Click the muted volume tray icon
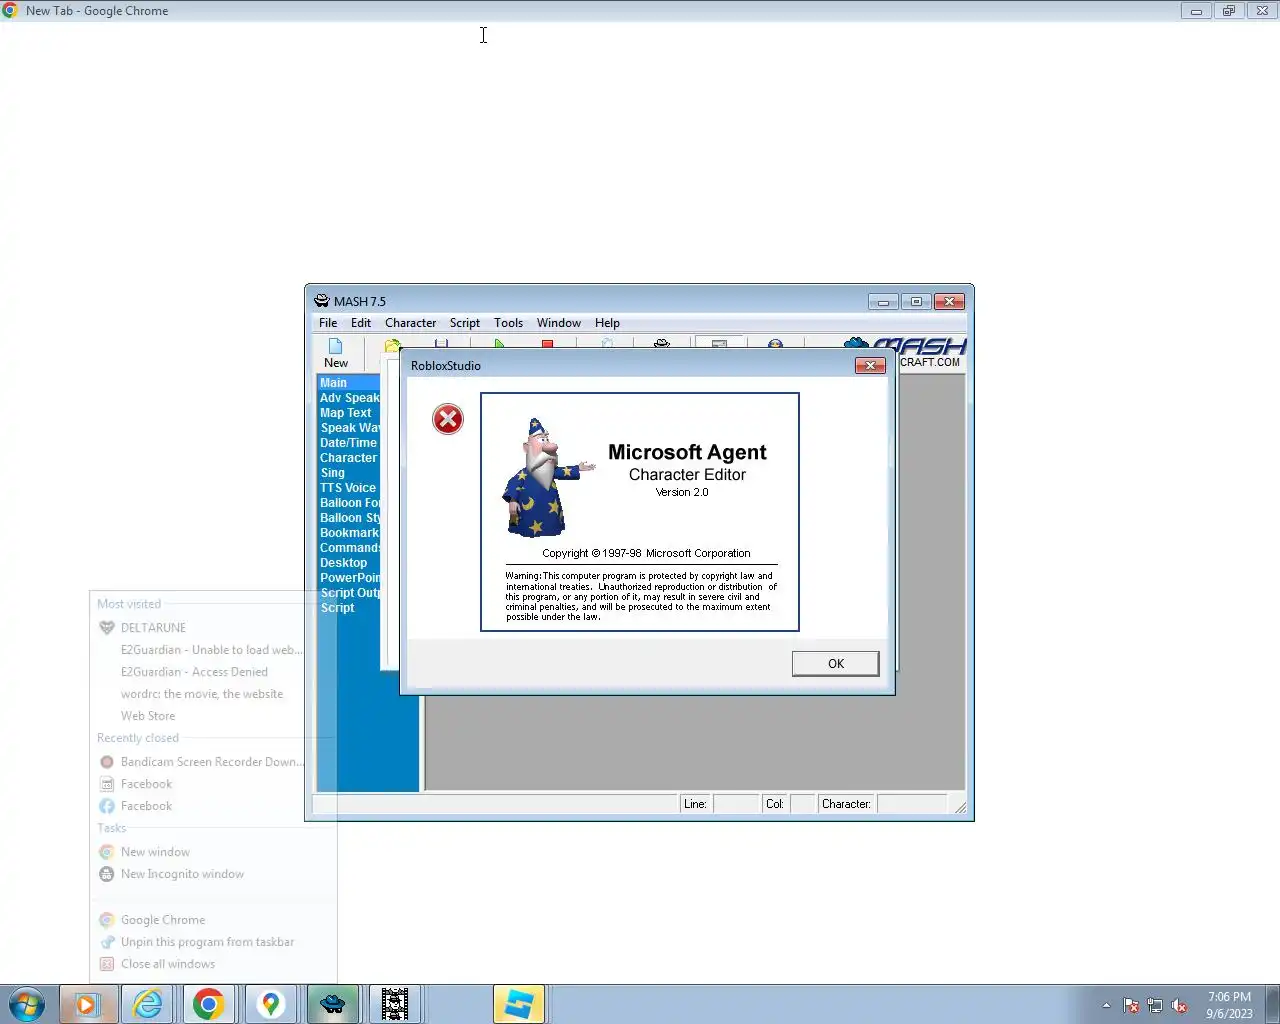 [x=1179, y=1006]
